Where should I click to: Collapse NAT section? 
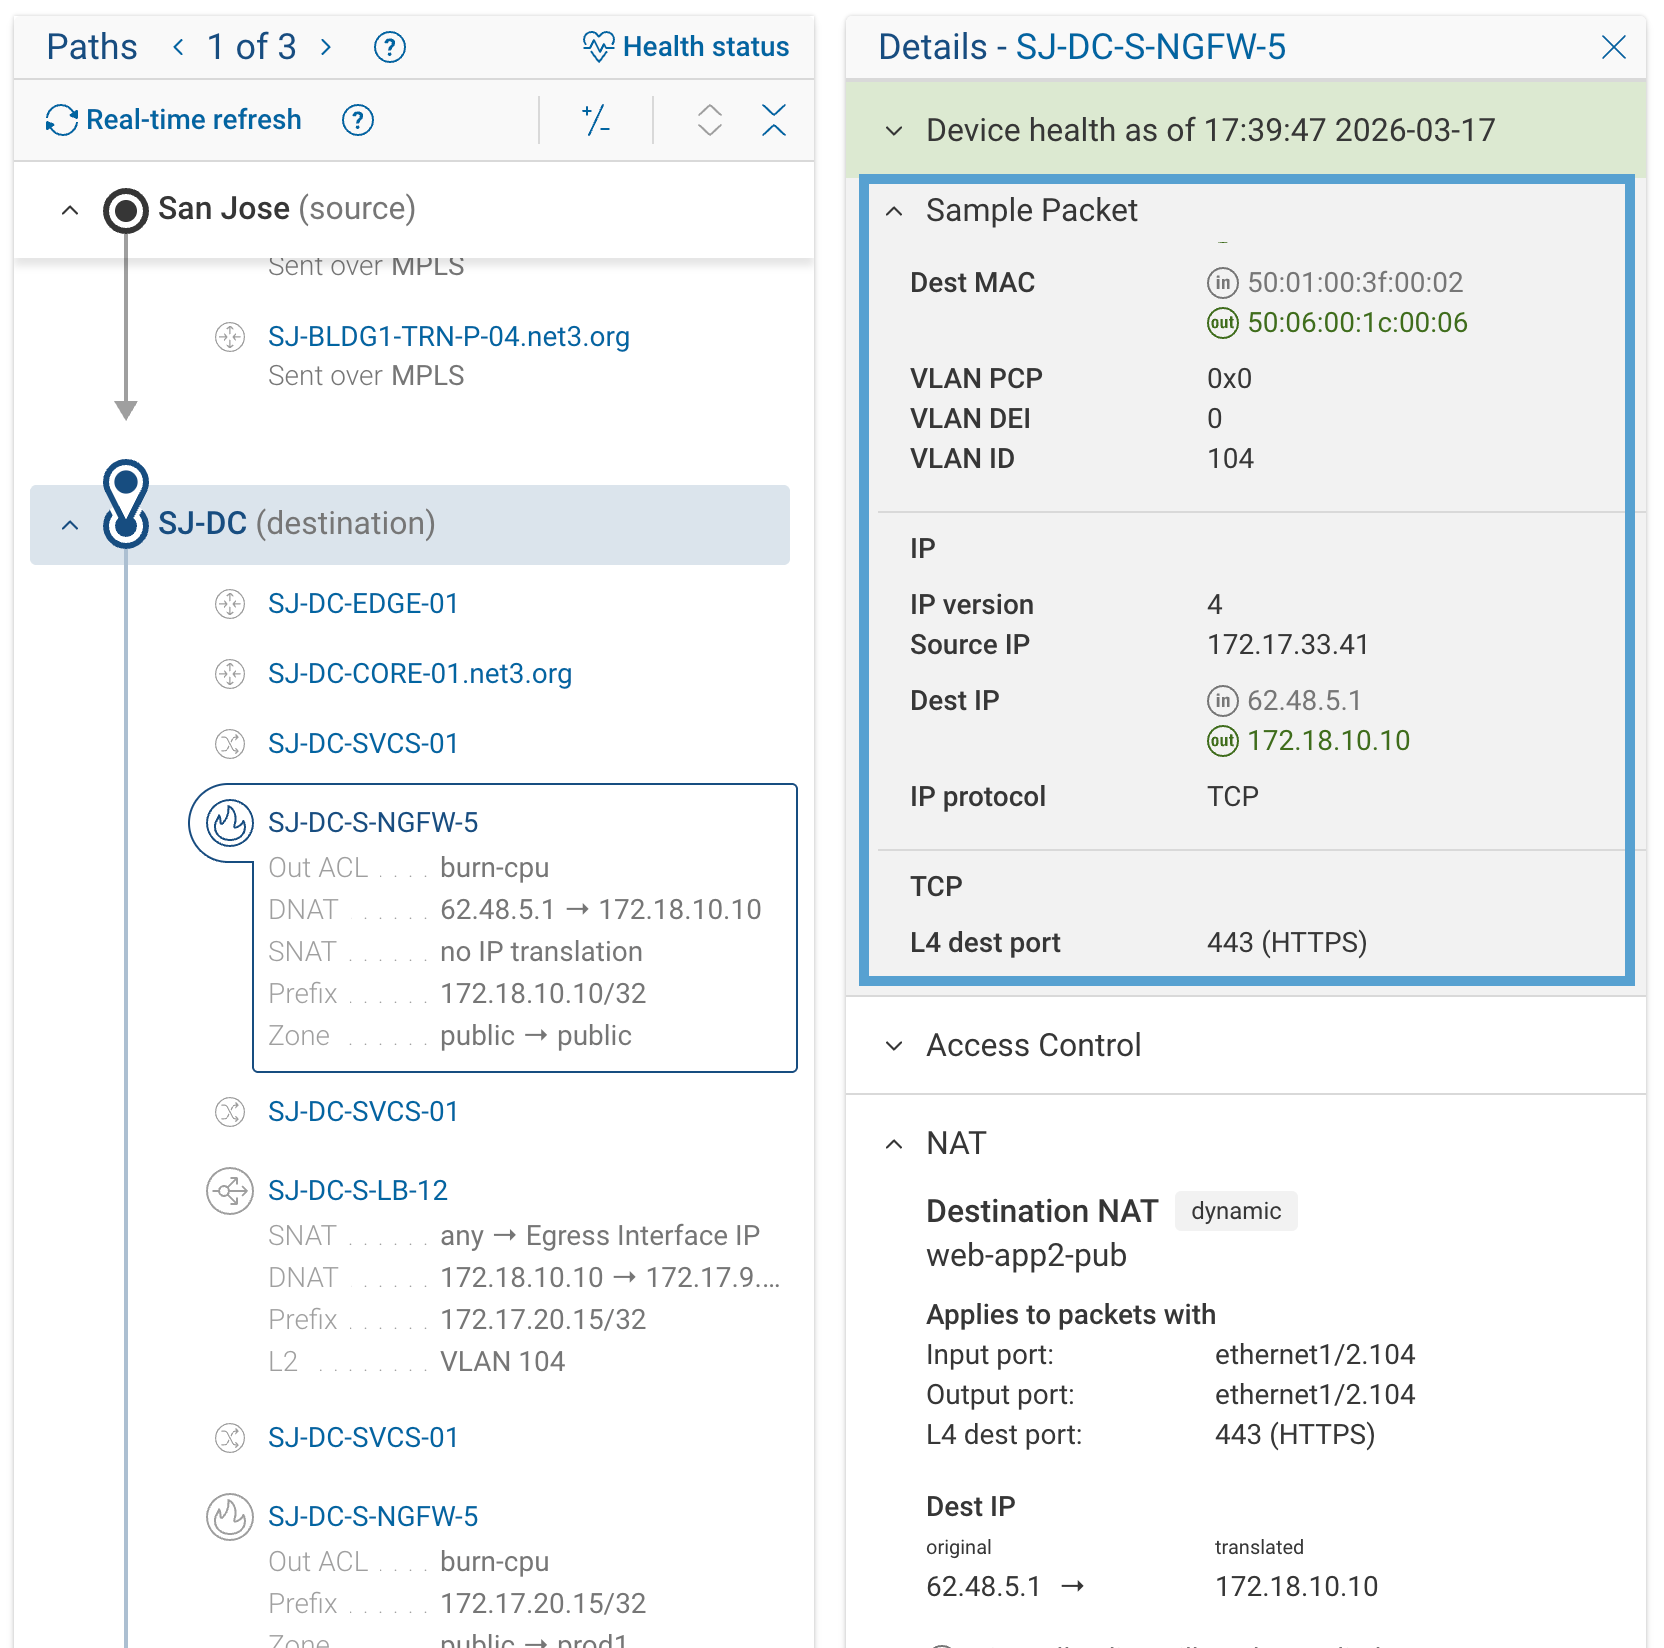895,1144
